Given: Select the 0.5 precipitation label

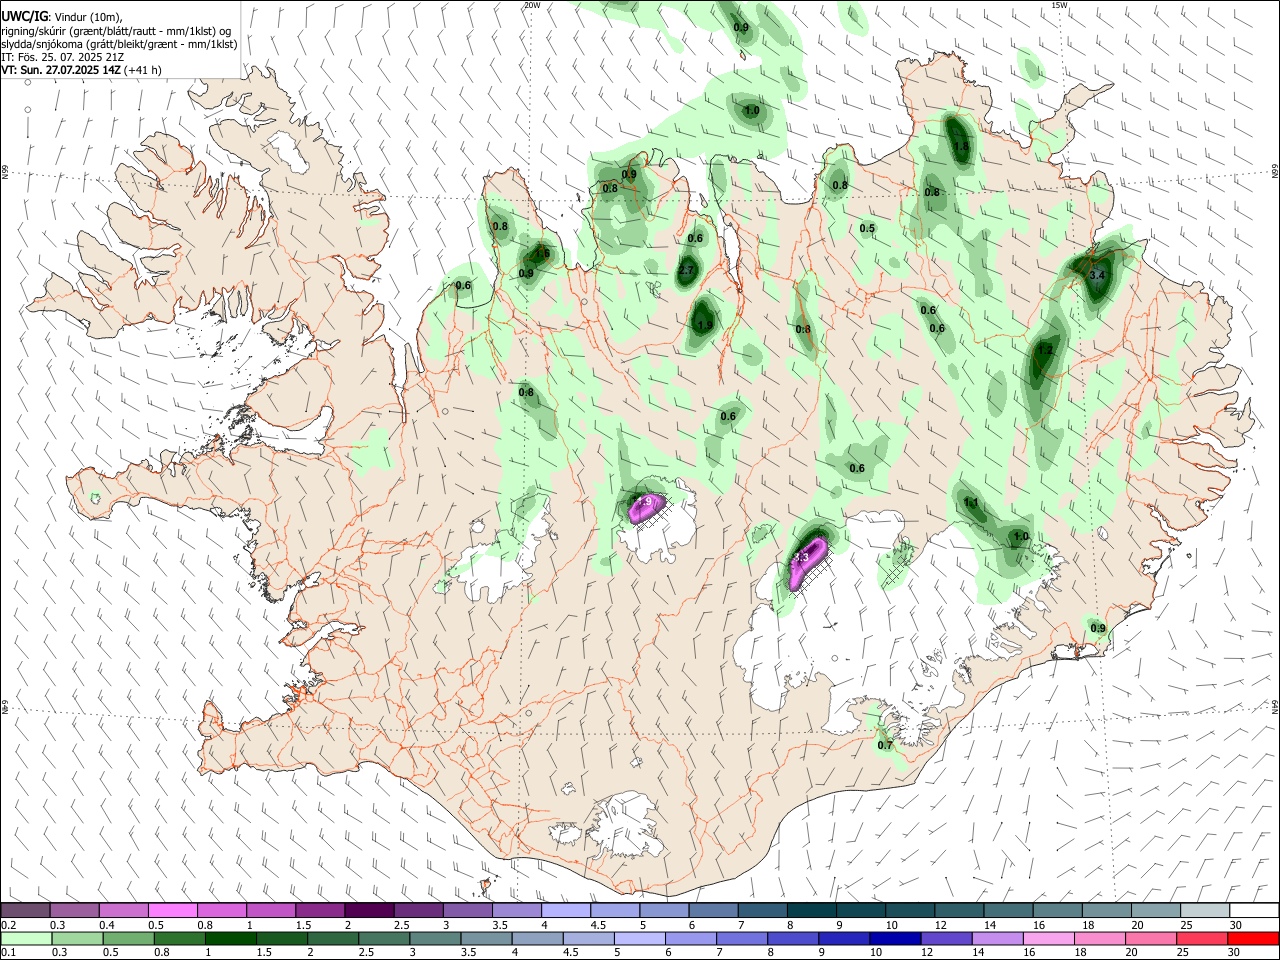Looking at the screenshot, I should coord(867,229).
